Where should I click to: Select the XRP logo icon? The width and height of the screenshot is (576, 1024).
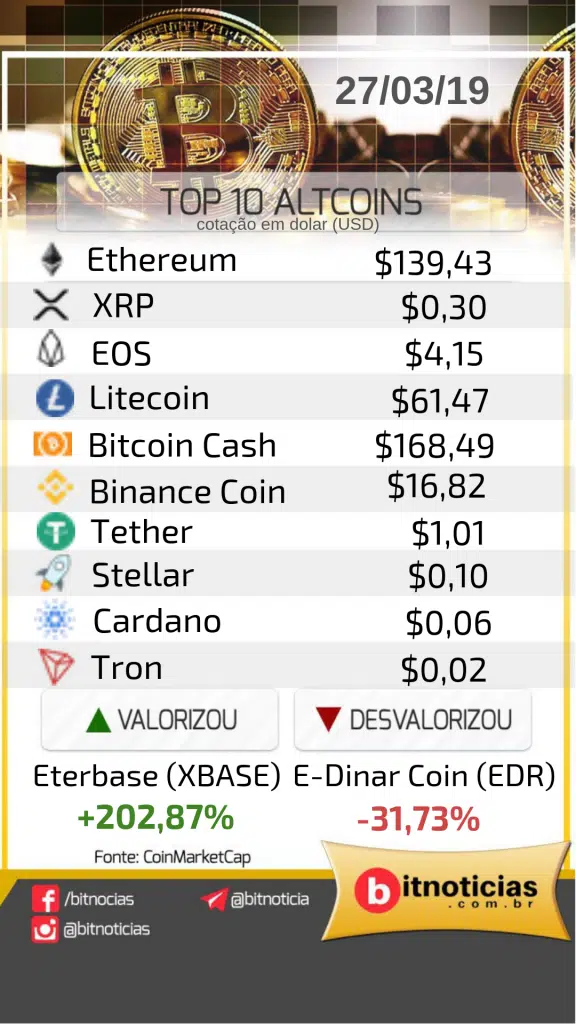coord(51,305)
